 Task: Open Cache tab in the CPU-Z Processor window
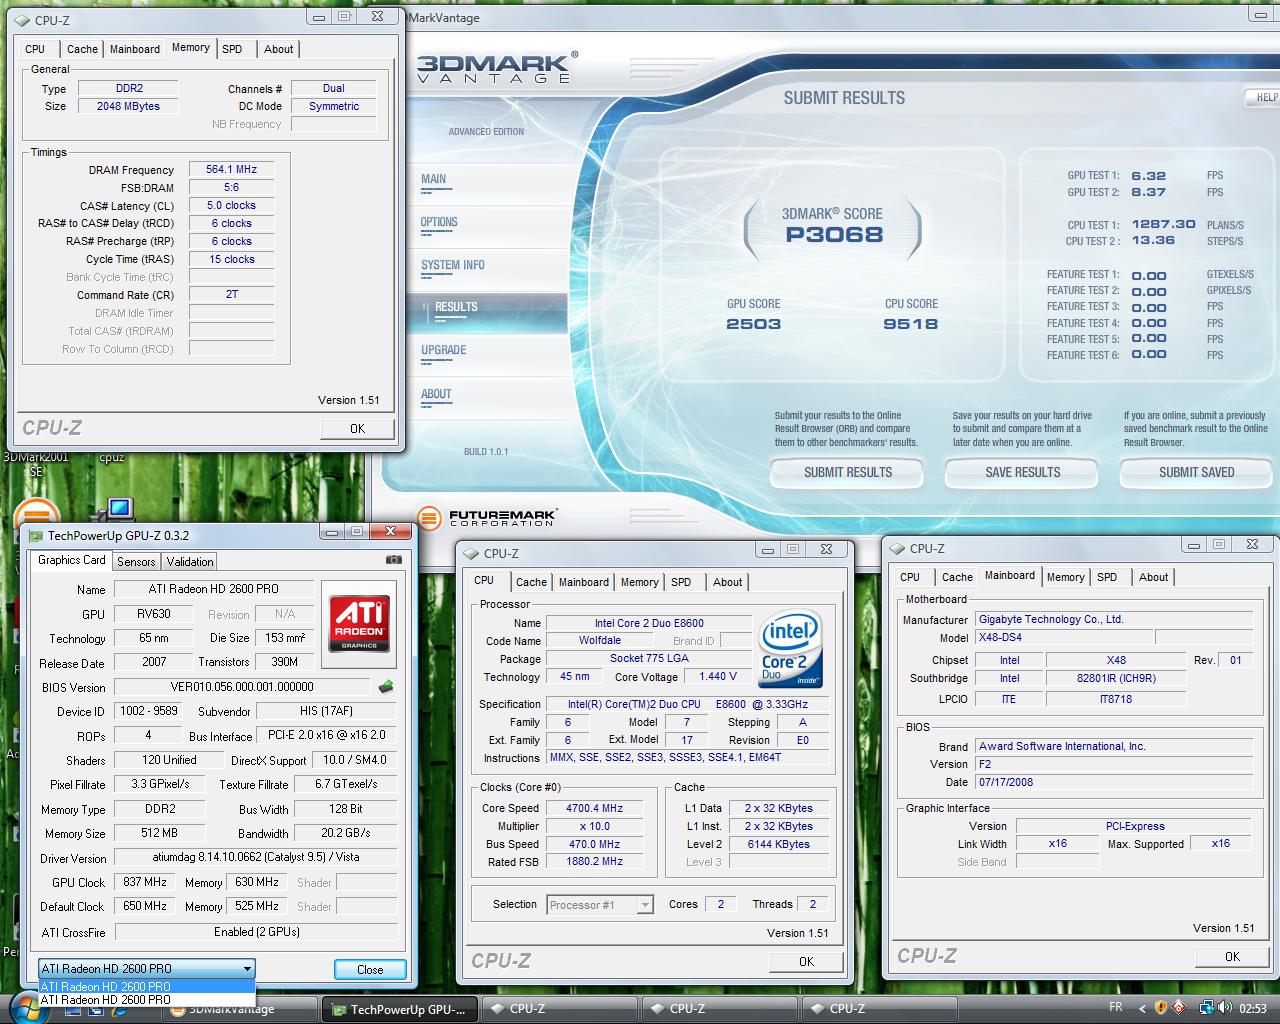[x=531, y=582]
